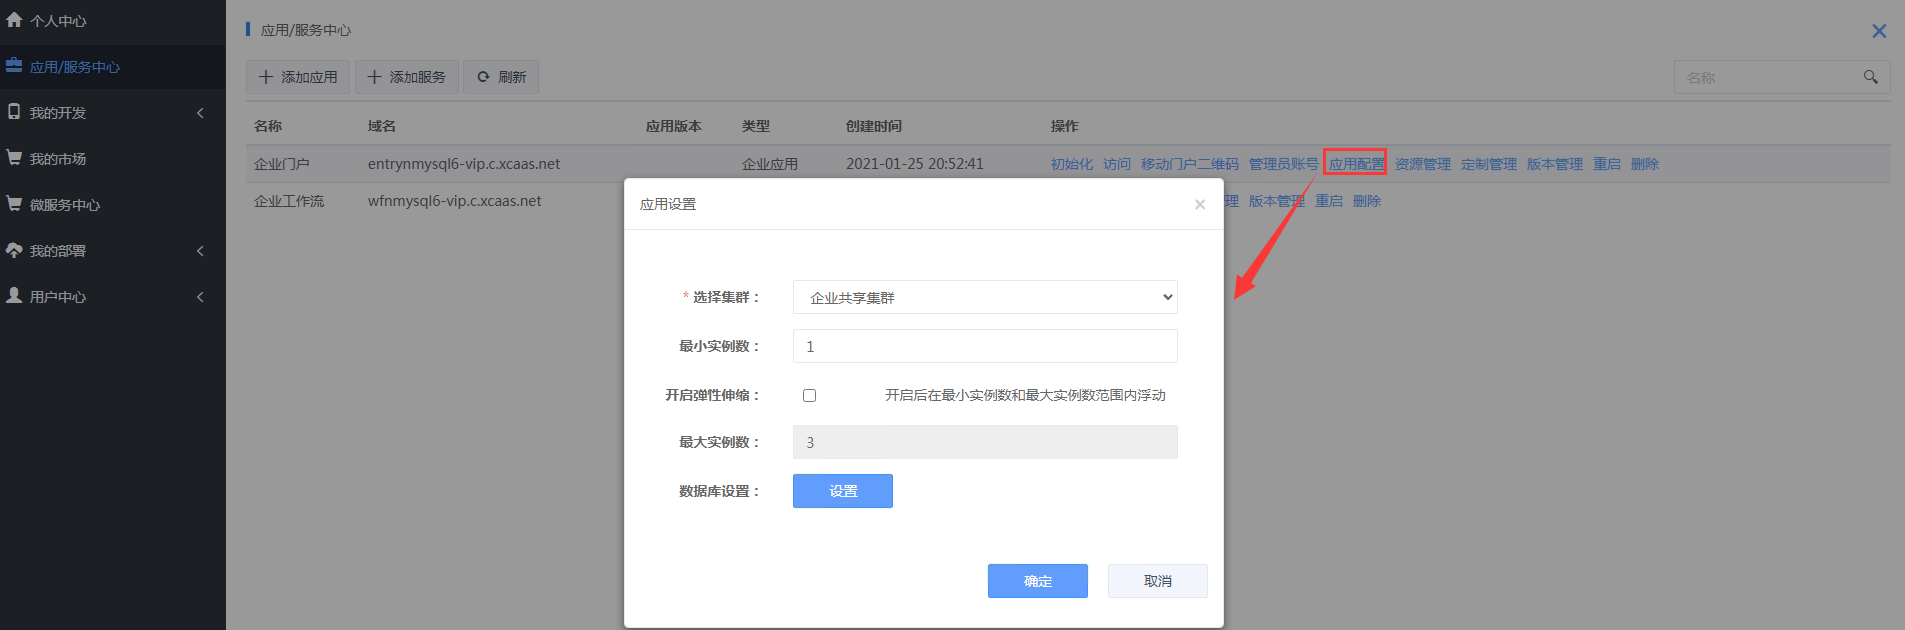Click the 刷新 refresh button
This screenshot has height=630, width=1905.
point(501,77)
